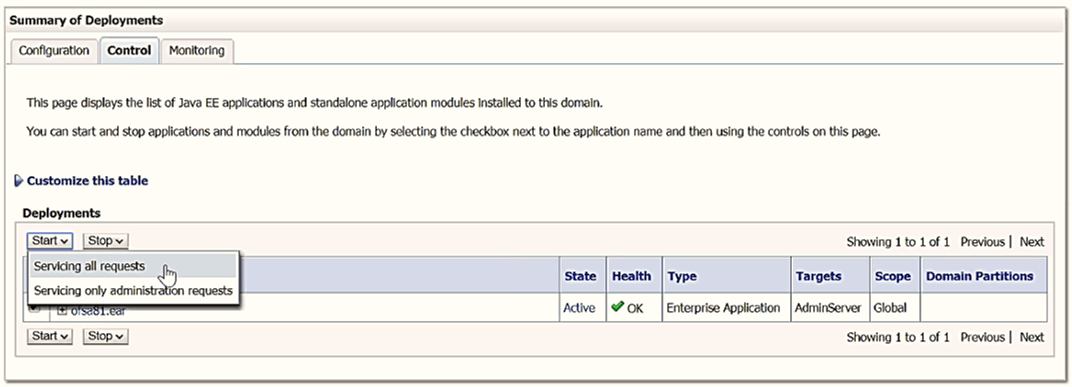The height and width of the screenshot is (387, 1072).
Task: Sort by Domain Partitions column header
Action: (x=979, y=276)
